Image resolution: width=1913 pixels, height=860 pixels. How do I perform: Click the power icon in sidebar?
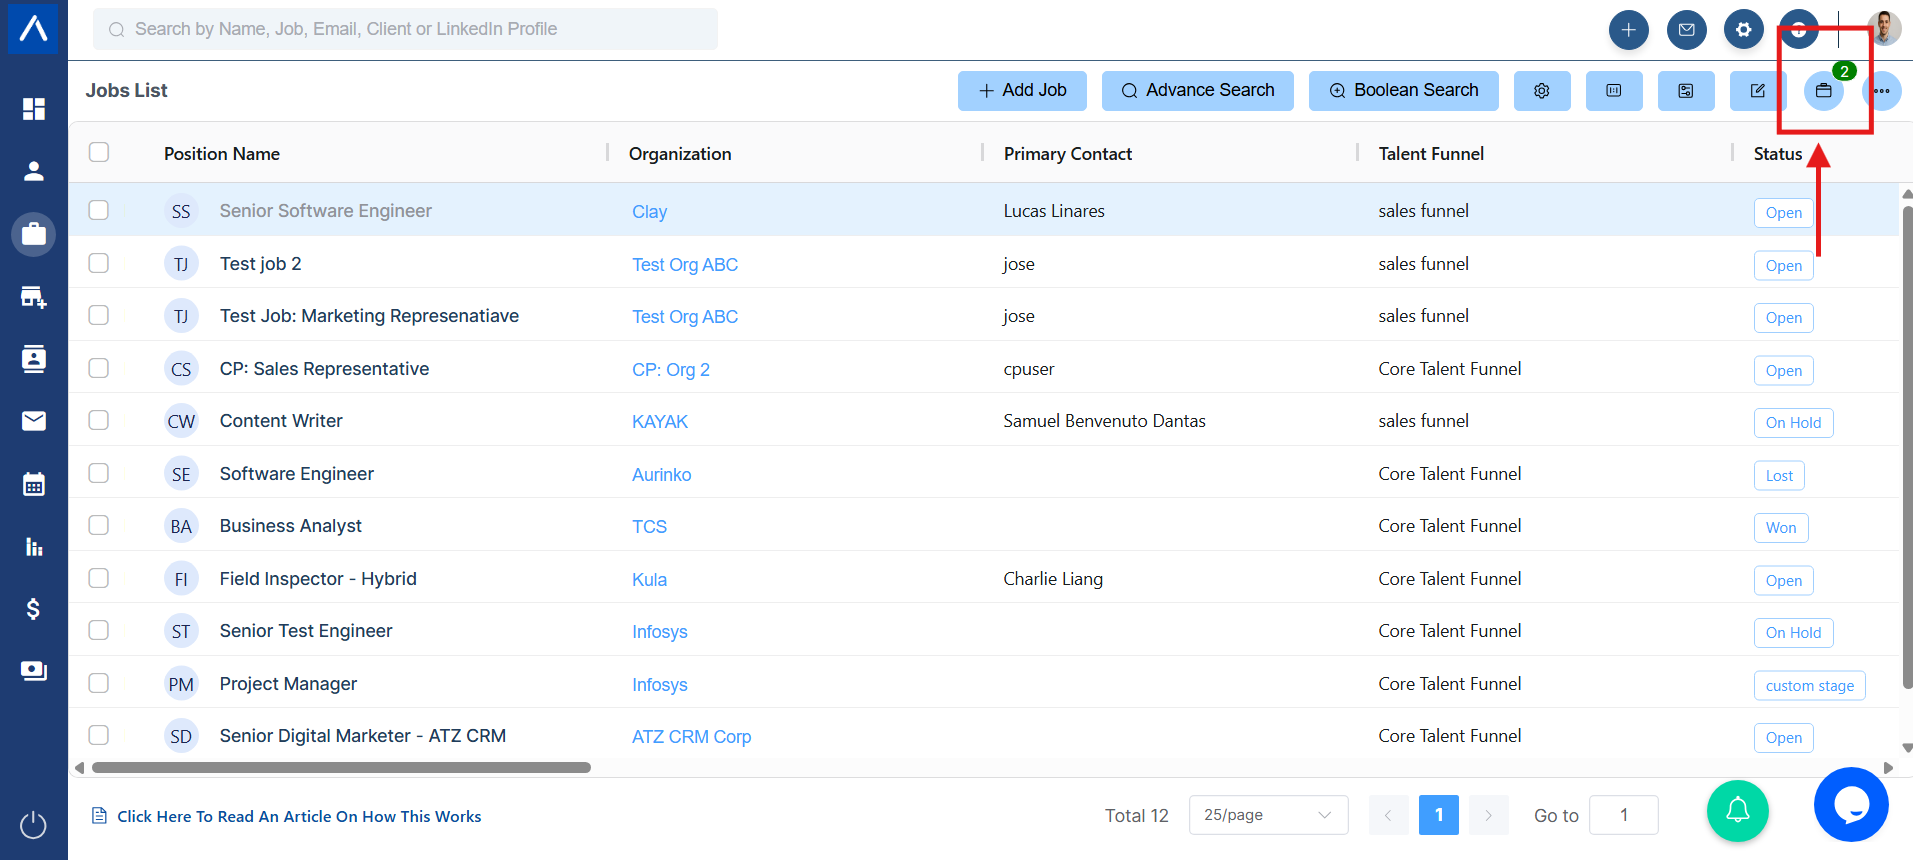click(x=34, y=825)
